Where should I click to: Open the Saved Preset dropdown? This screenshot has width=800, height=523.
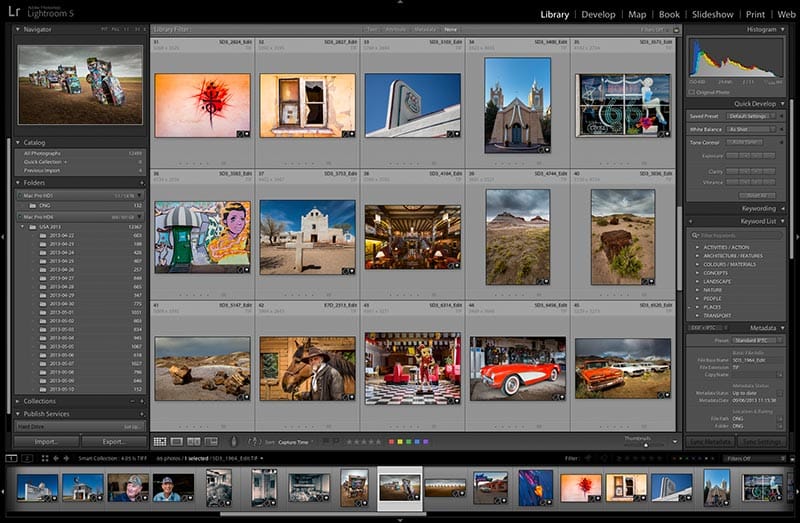pyautogui.click(x=752, y=116)
